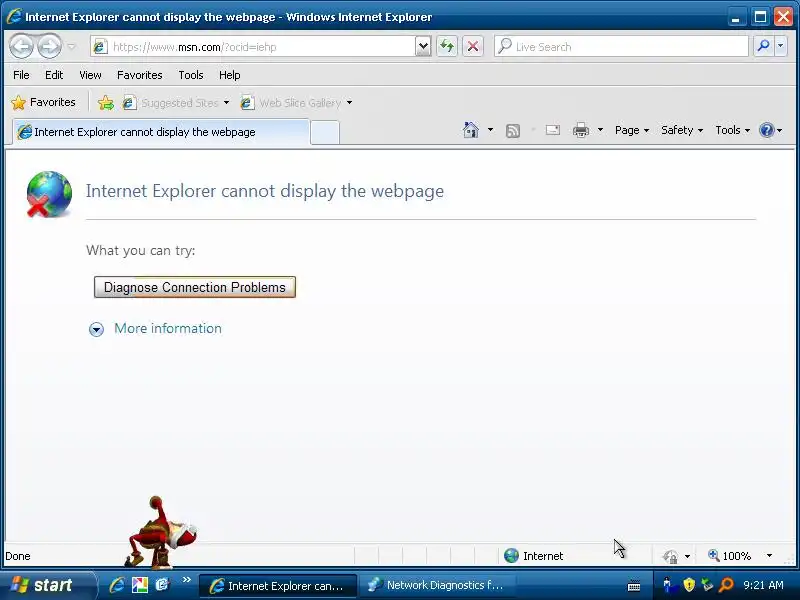Expand the zoom level dropdown arrow
Viewport: 800px width, 600px height.
tap(769, 556)
